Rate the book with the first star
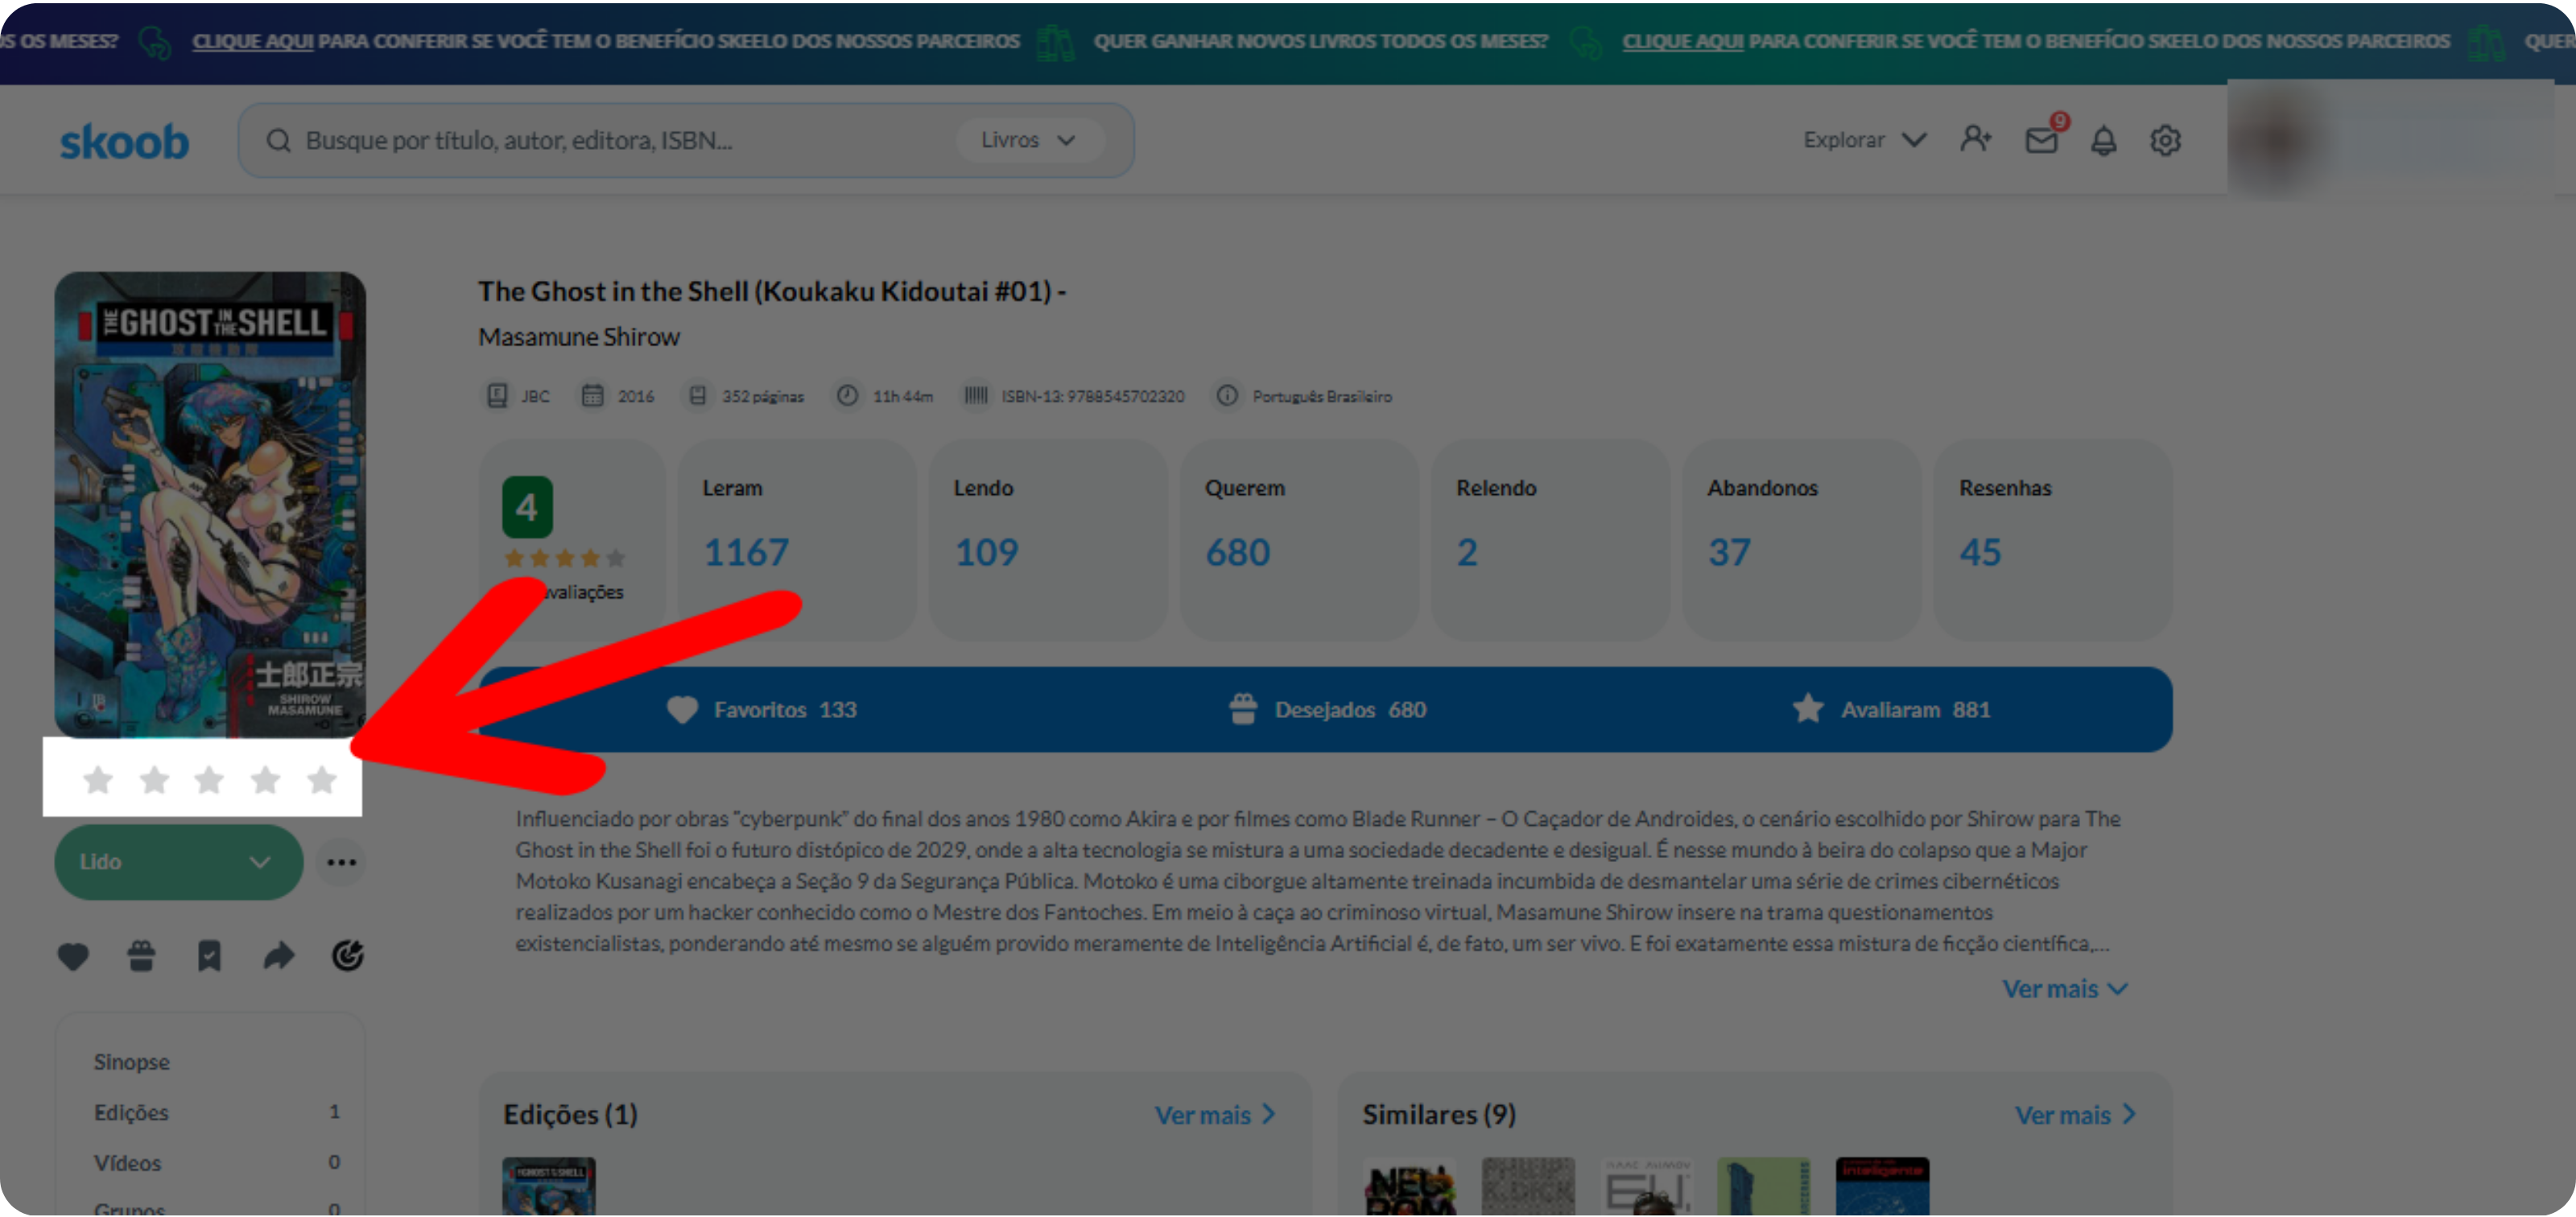Screen dimensions: 2576x1217 pyautogui.click(x=98, y=779)
